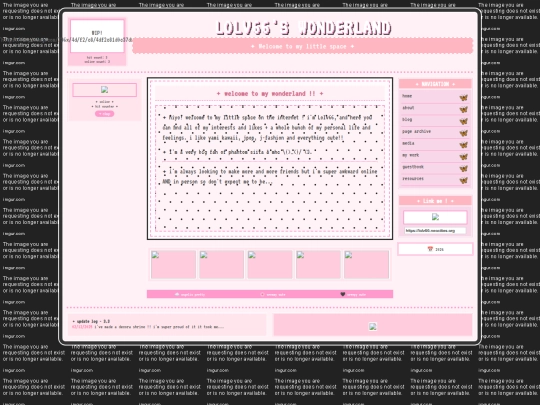This screenshot has height=405, width=540.
Task: Click the Link me ! panel header
Action: click(435, 201)
